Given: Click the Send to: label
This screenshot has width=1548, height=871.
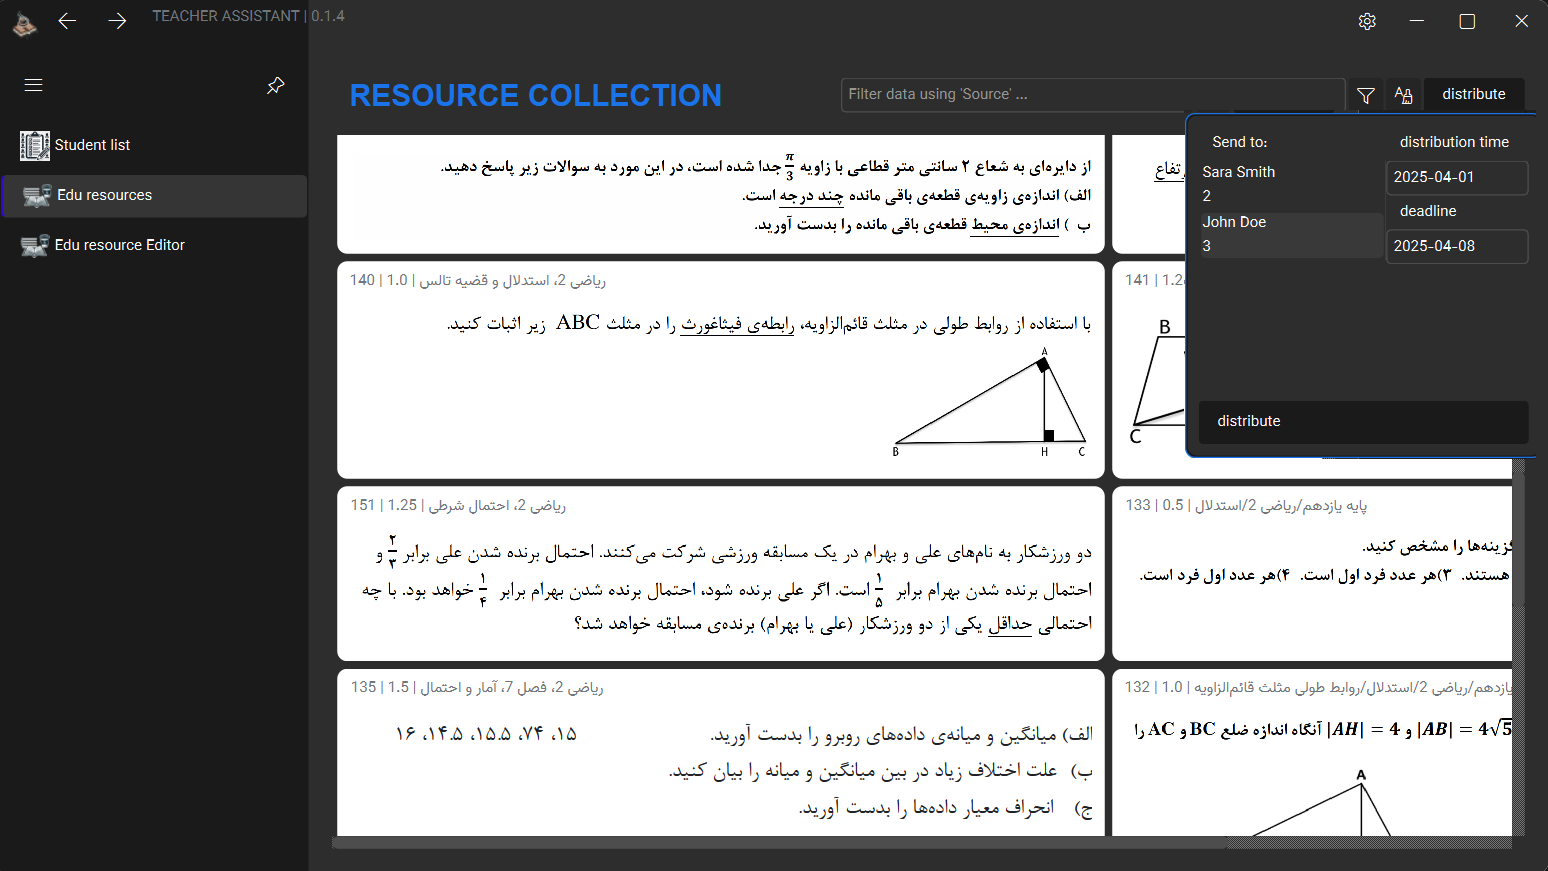Looking at the screenshot, I should 1240,142.
